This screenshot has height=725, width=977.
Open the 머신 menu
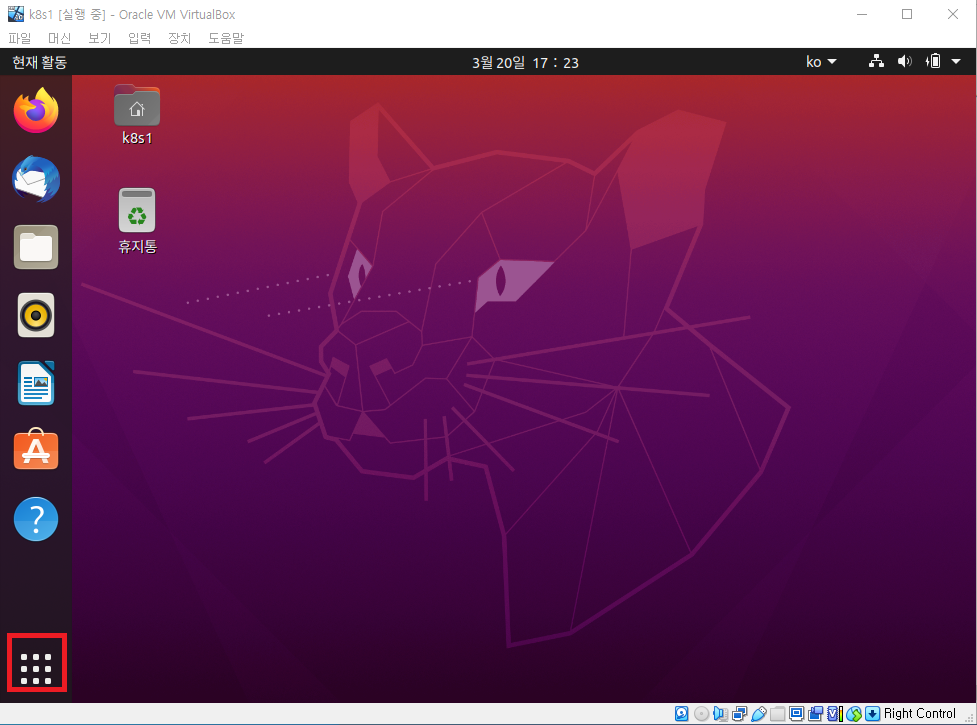pyautogui.click(x=59, y=38)
